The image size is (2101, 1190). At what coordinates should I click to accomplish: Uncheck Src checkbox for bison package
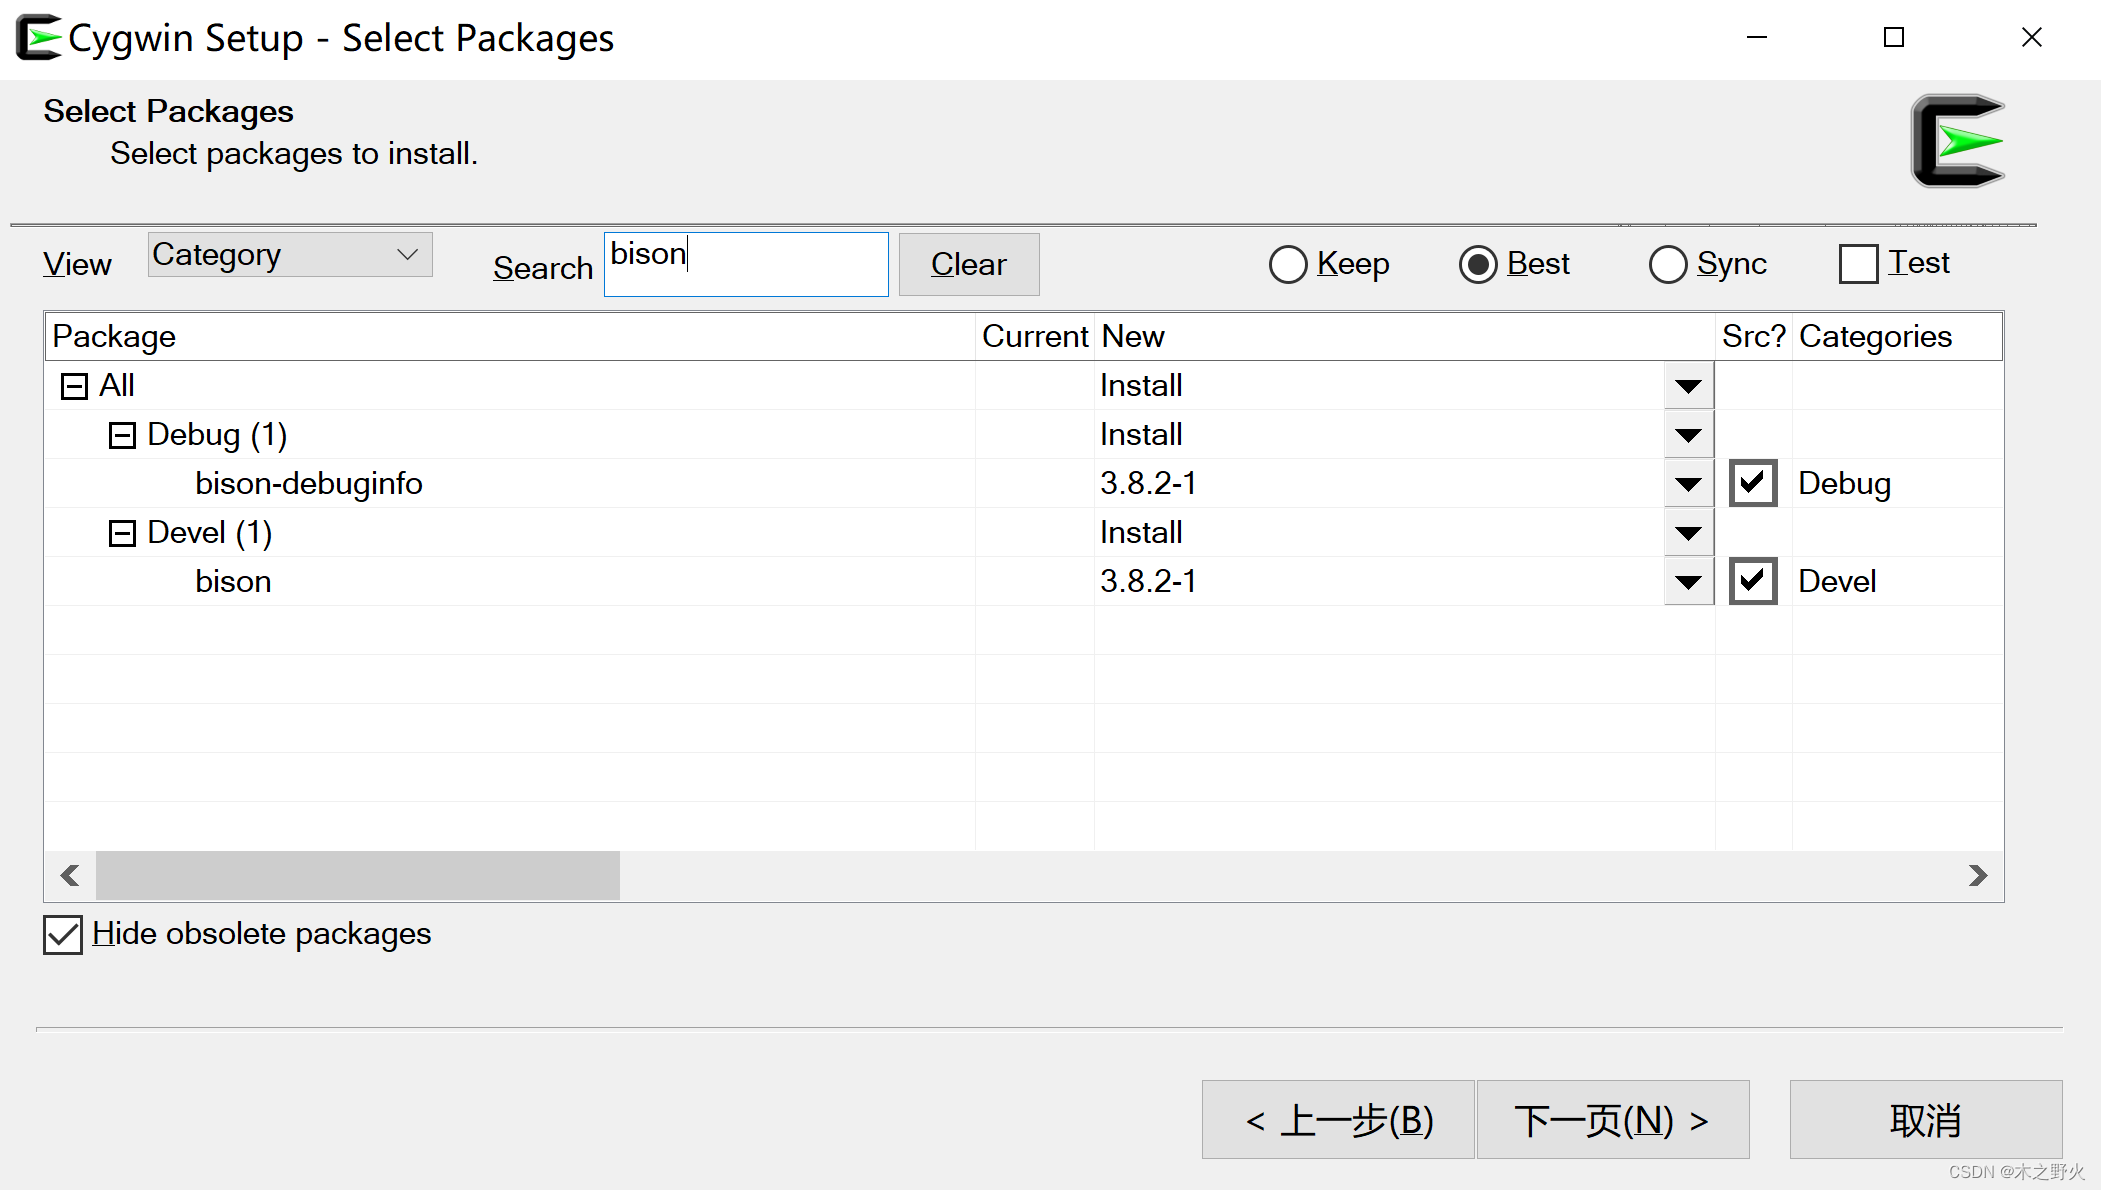coord(1753,581)
